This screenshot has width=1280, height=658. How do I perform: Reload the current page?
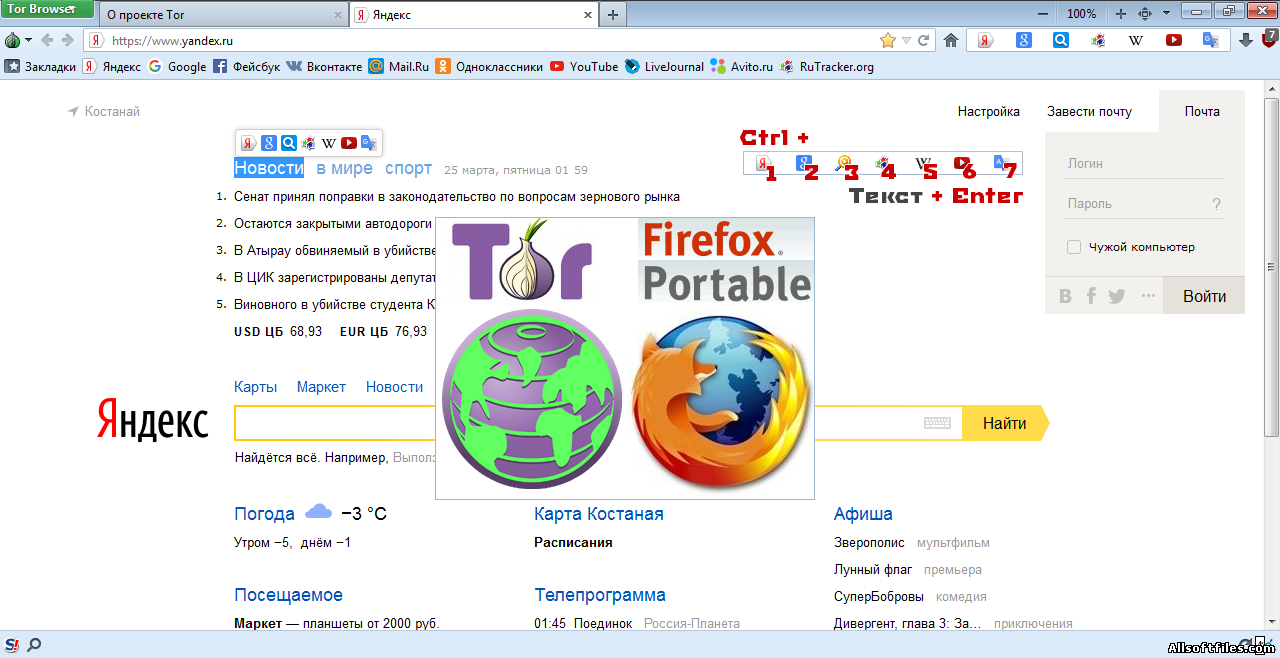[923, 40]
